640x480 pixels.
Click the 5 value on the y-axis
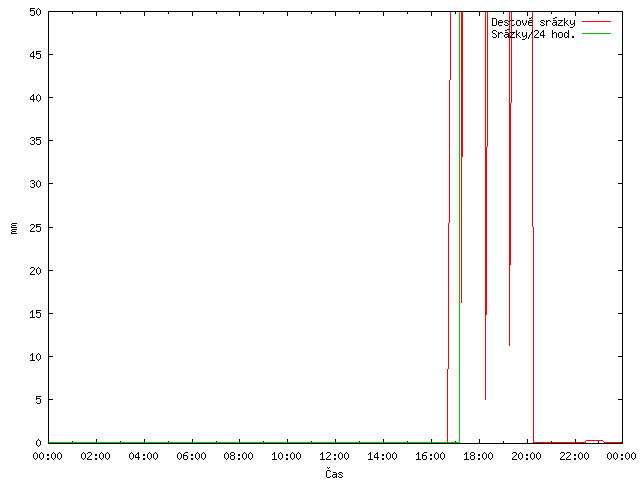(x=38, y=400)
